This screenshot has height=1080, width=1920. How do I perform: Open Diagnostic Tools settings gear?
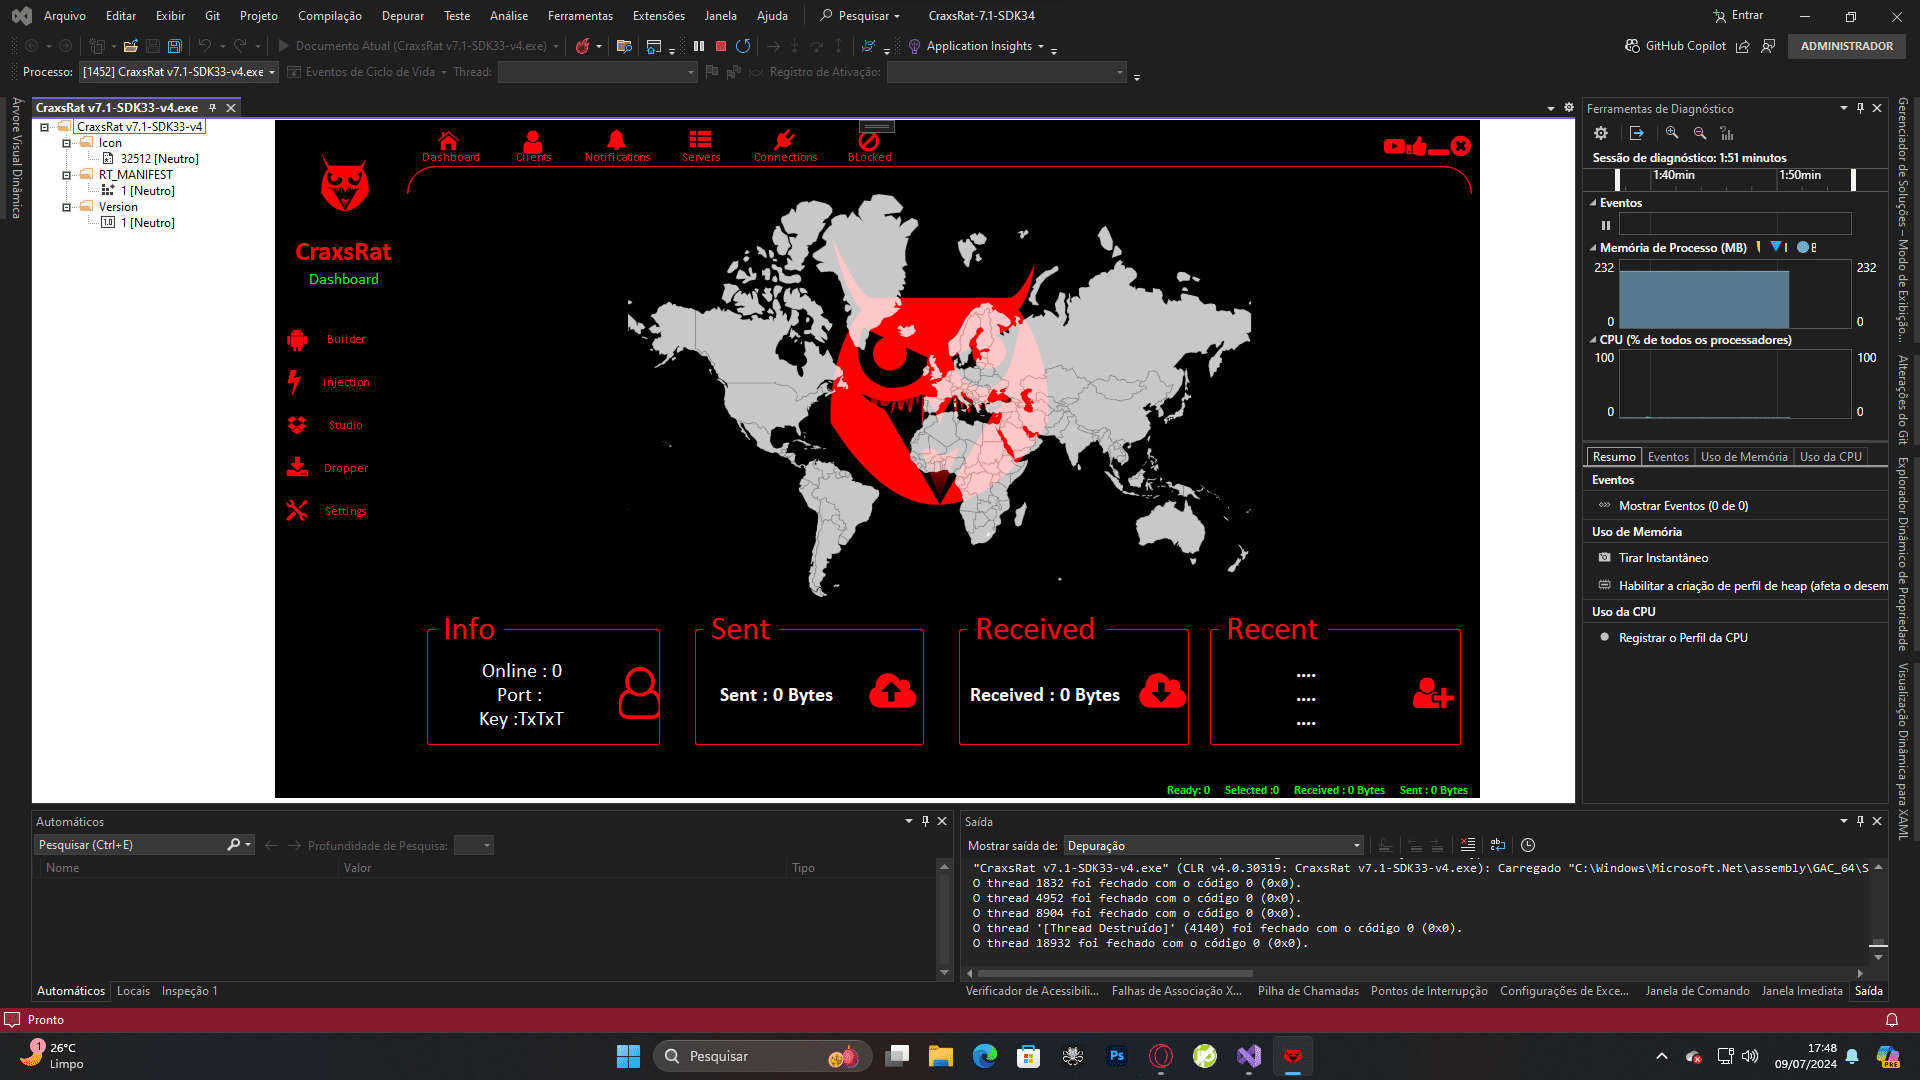[x=1601, y=133]
